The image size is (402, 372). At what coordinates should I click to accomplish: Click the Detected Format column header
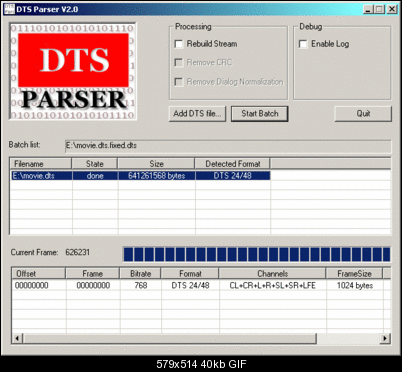point(233,164)
